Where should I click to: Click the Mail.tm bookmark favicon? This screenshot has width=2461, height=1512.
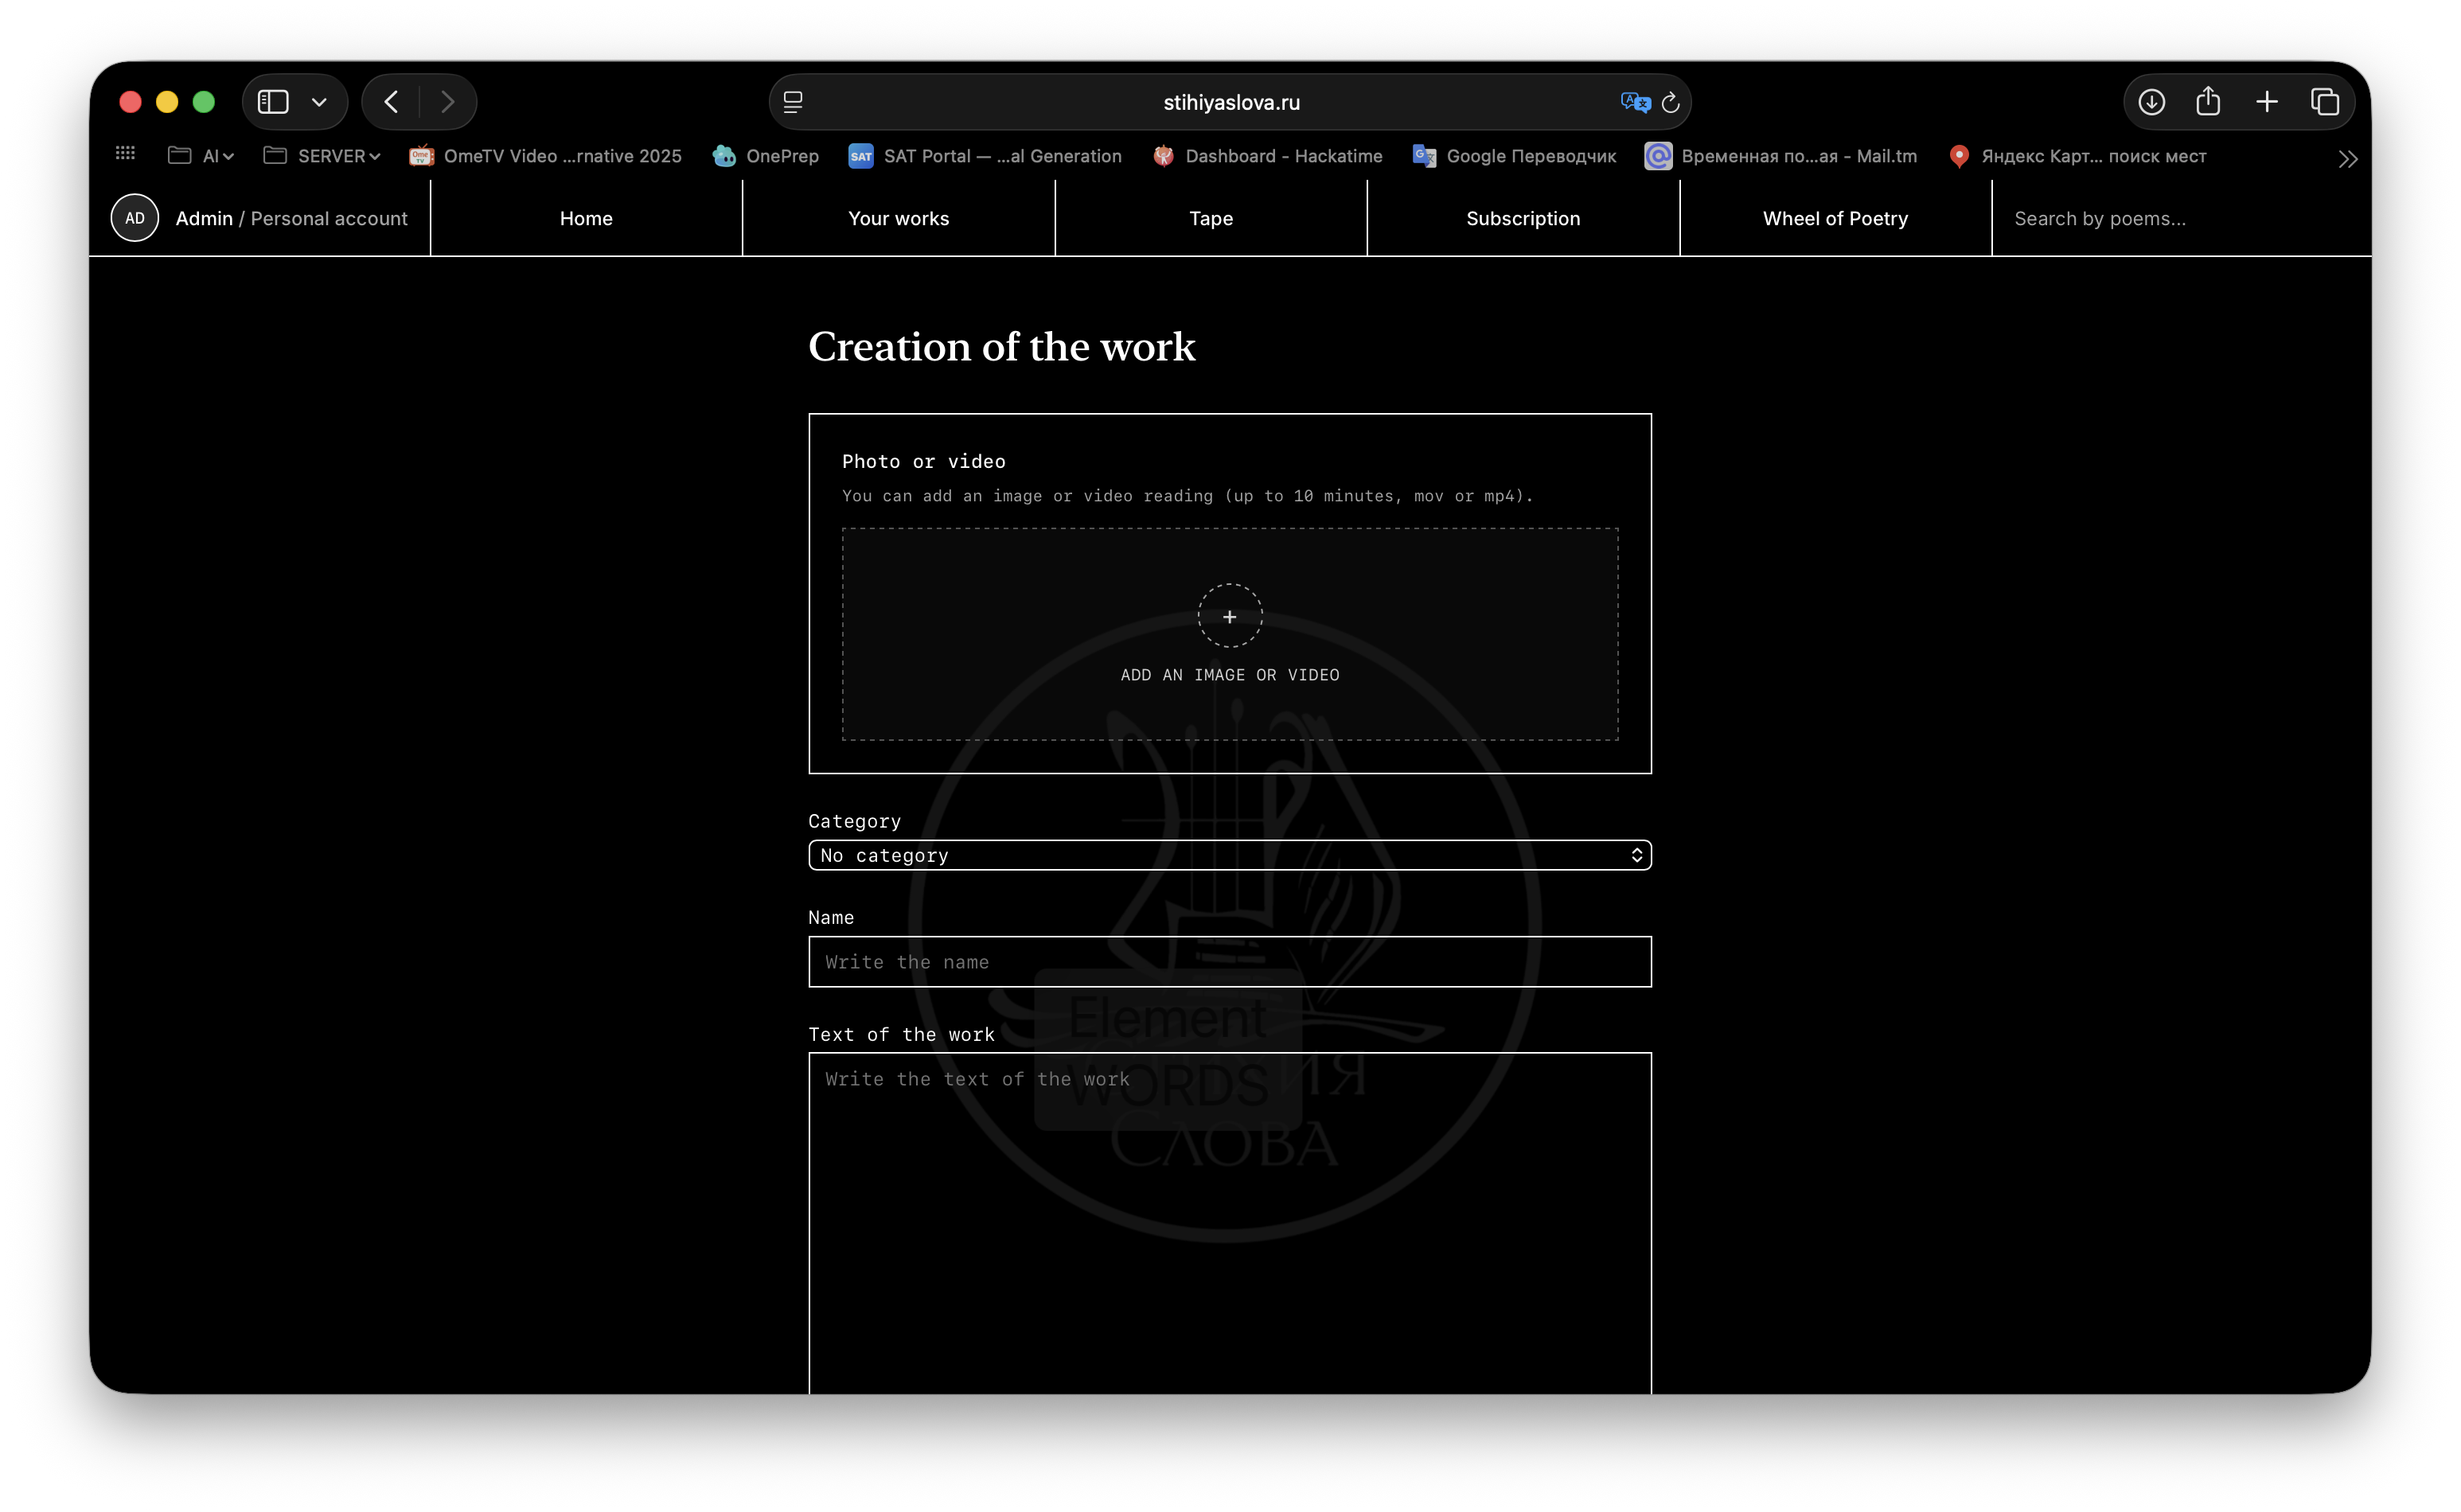pos(1658,156)
